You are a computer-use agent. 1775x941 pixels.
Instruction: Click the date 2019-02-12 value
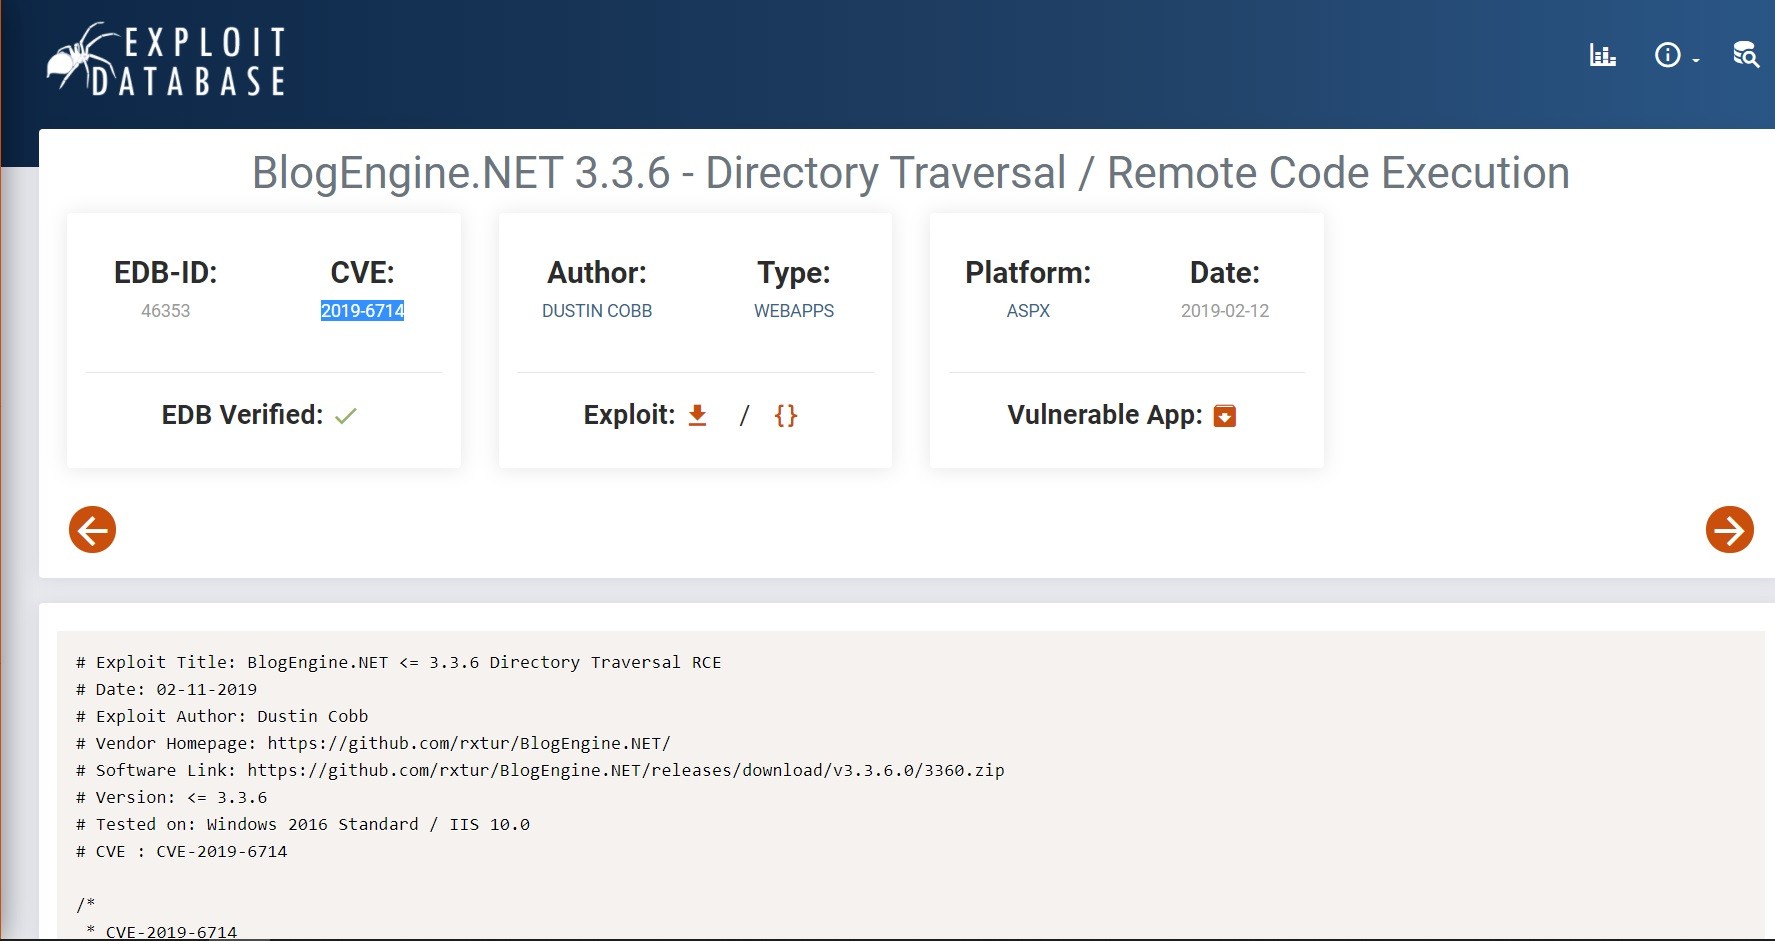pyautogui.click(x=1225, y=311)
